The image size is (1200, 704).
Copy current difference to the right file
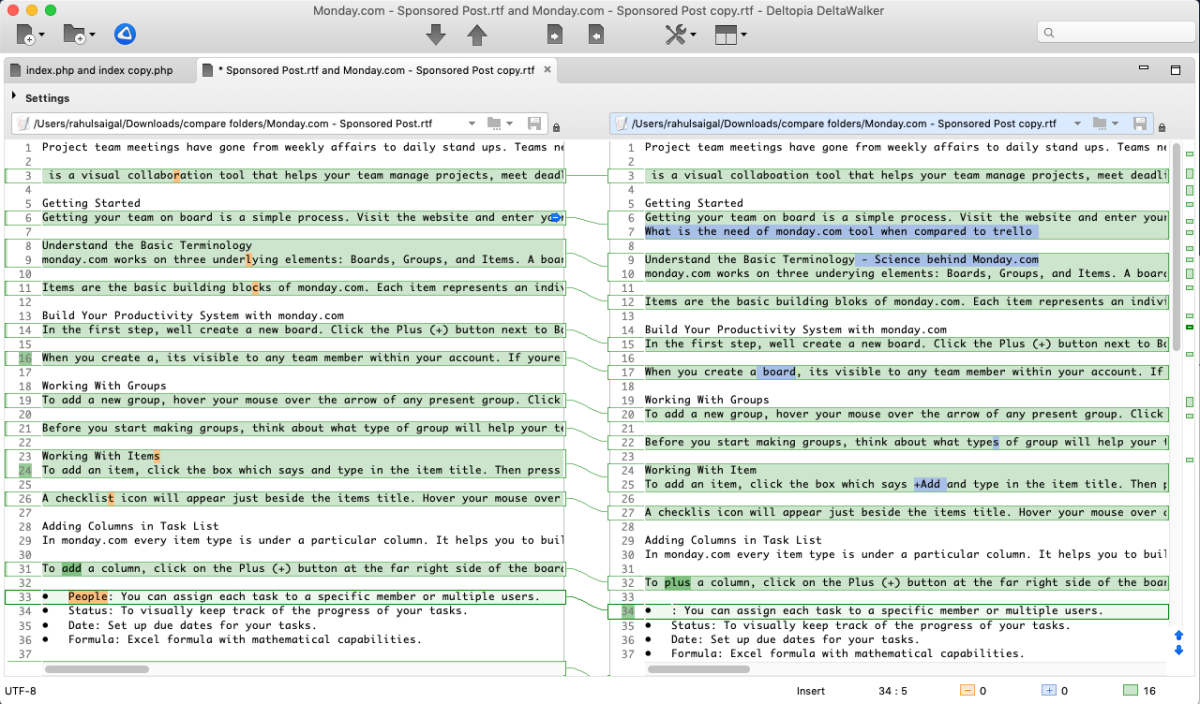(555, 35)
